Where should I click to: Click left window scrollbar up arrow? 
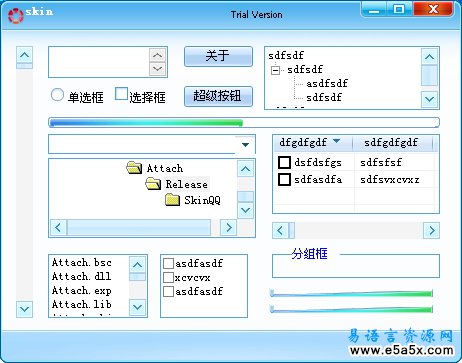(x=24, y=55)
